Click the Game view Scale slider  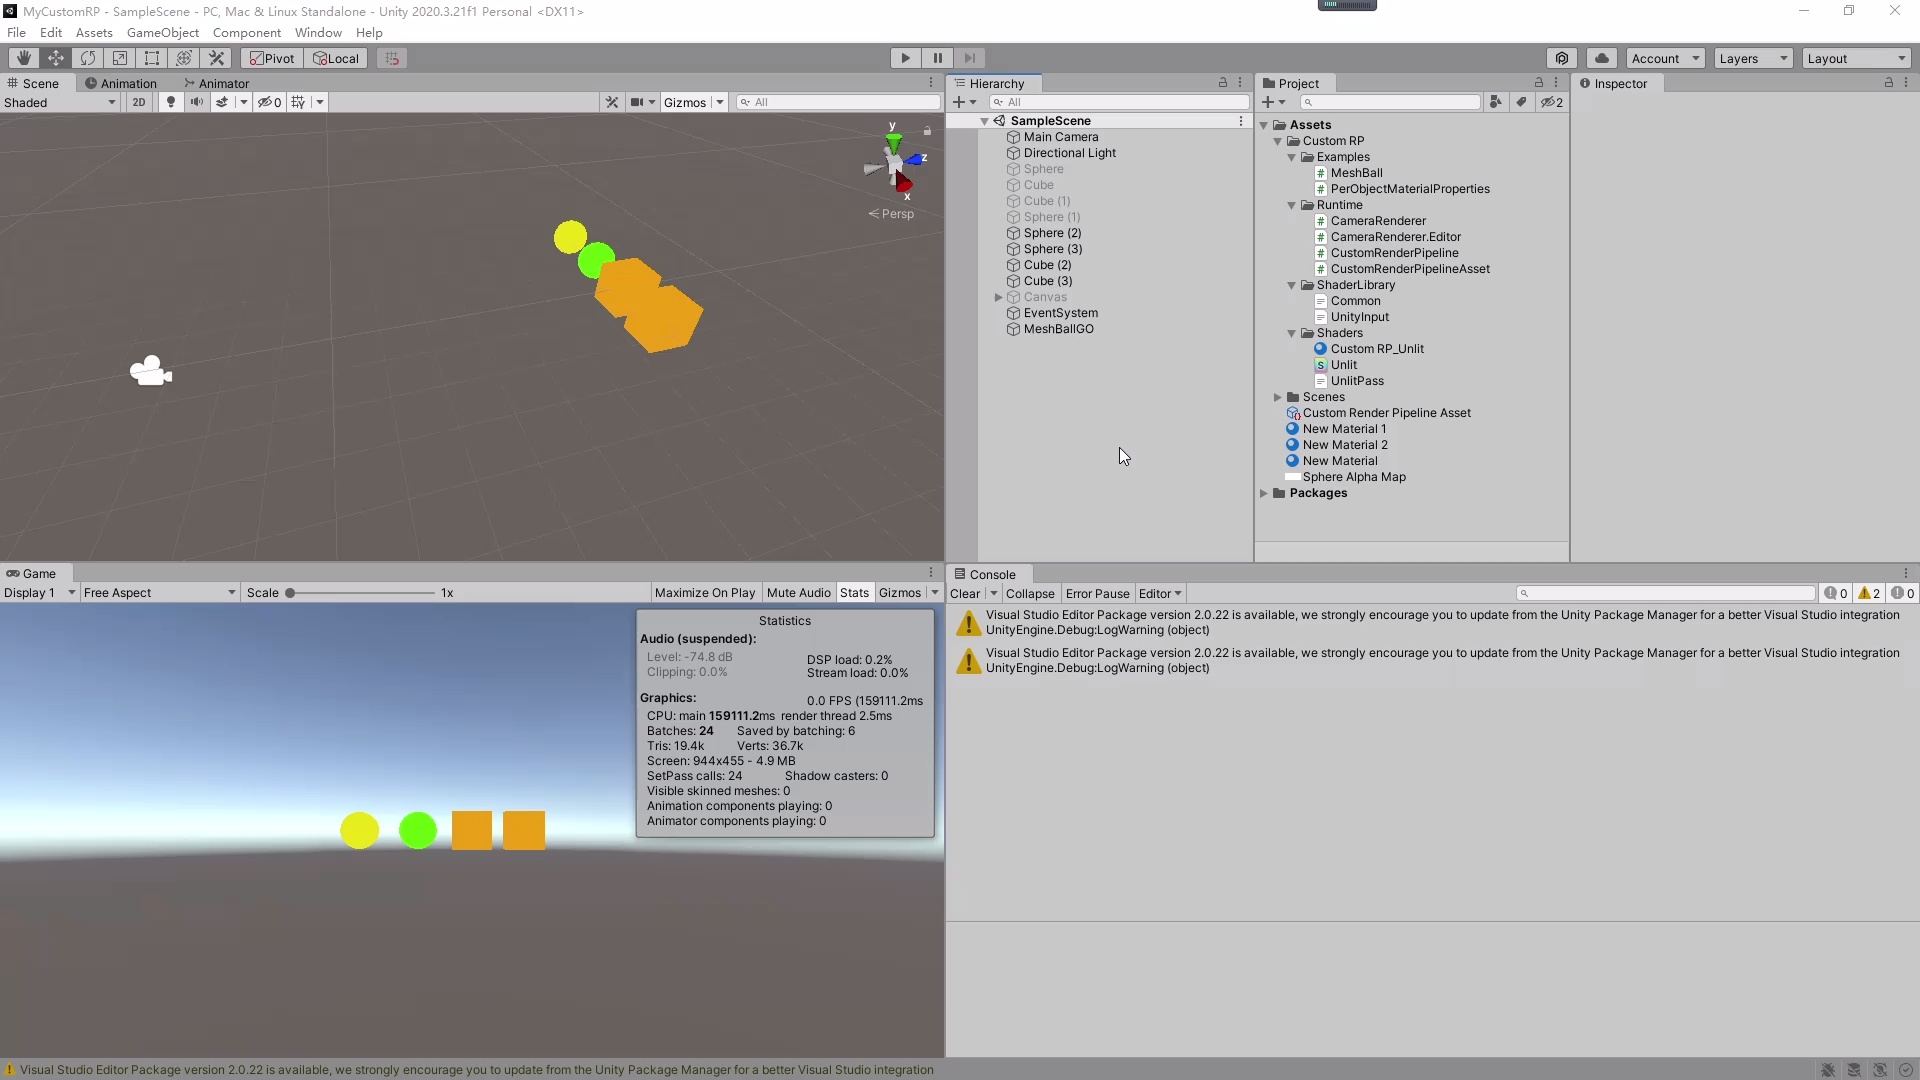pos(360,593)
